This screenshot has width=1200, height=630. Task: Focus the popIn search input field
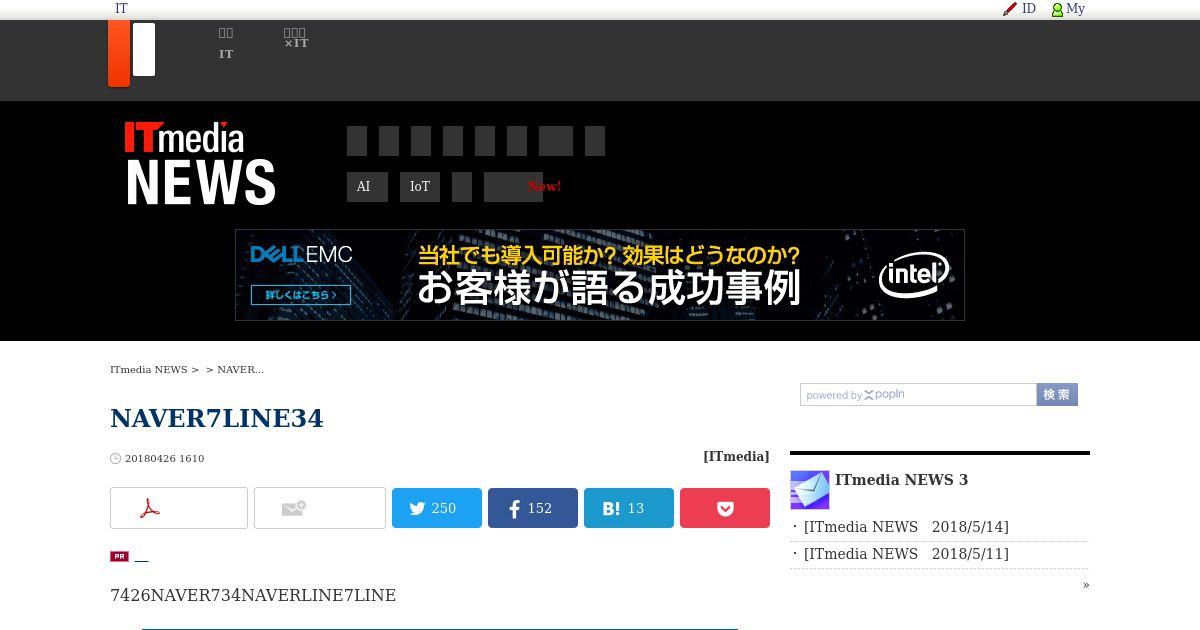[918, 395]
